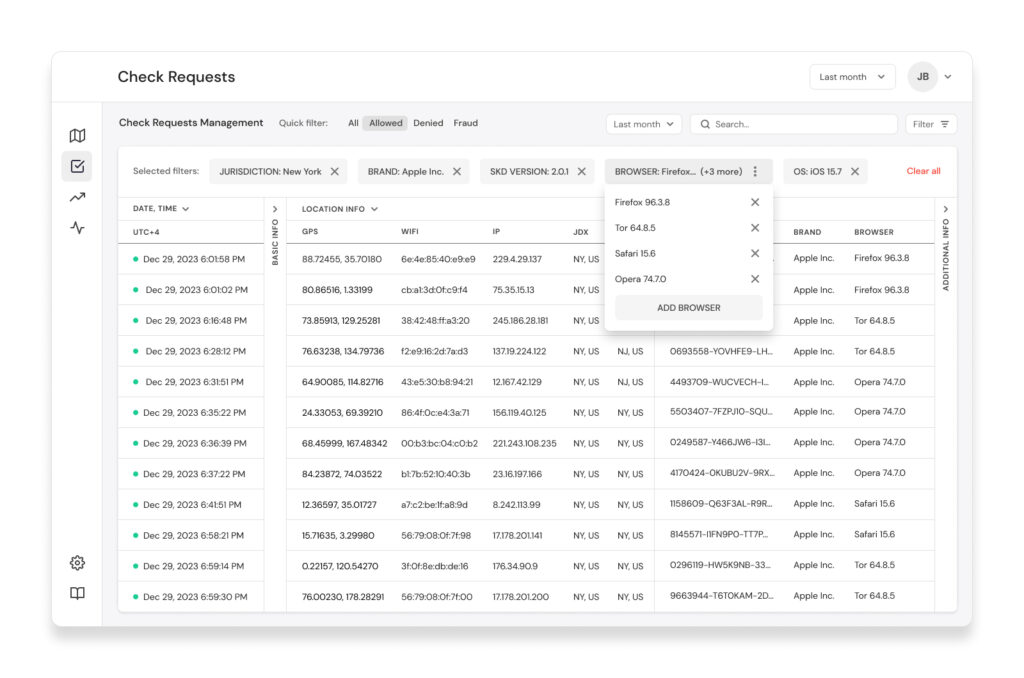
Task: Expand the Additional Info column panel
Action: pos(946,209)
